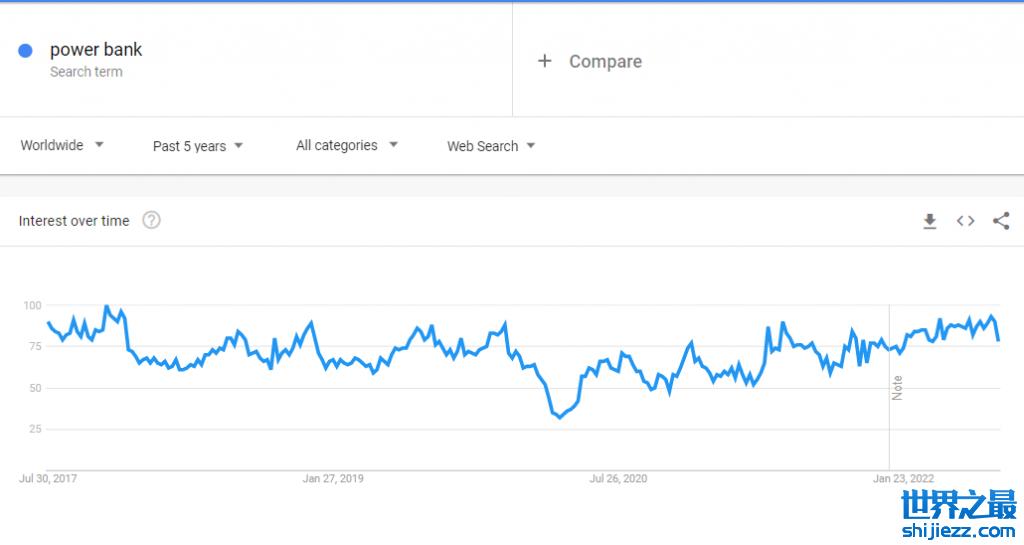Share the interest over time chart

1001,221
